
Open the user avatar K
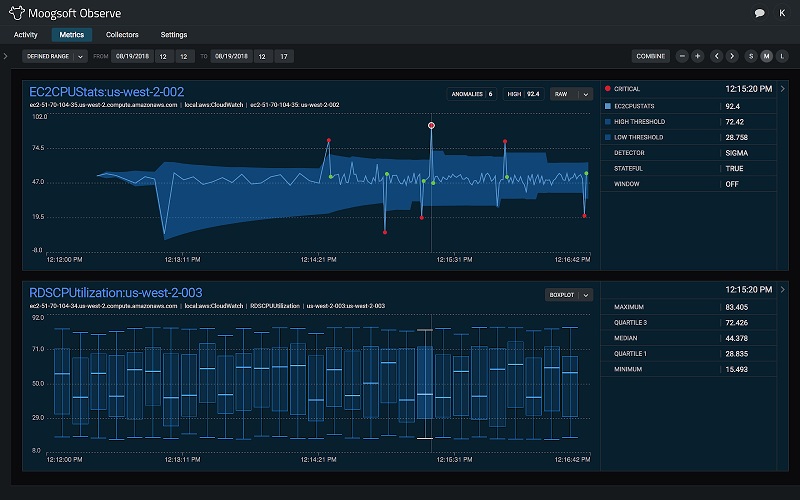pyautogui.click(x=783, y=13)
